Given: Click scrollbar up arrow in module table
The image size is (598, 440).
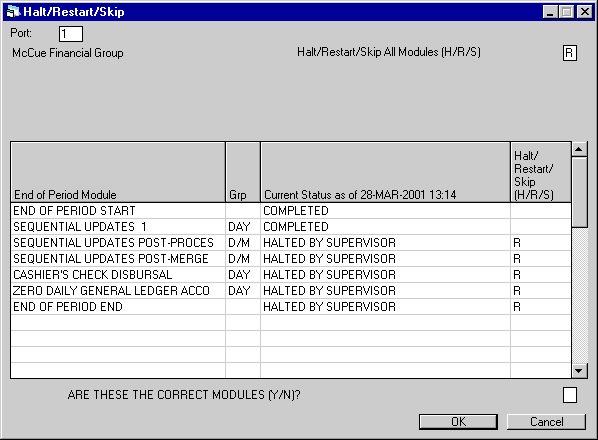Looking at the screenshot, I should click(579, 149).
